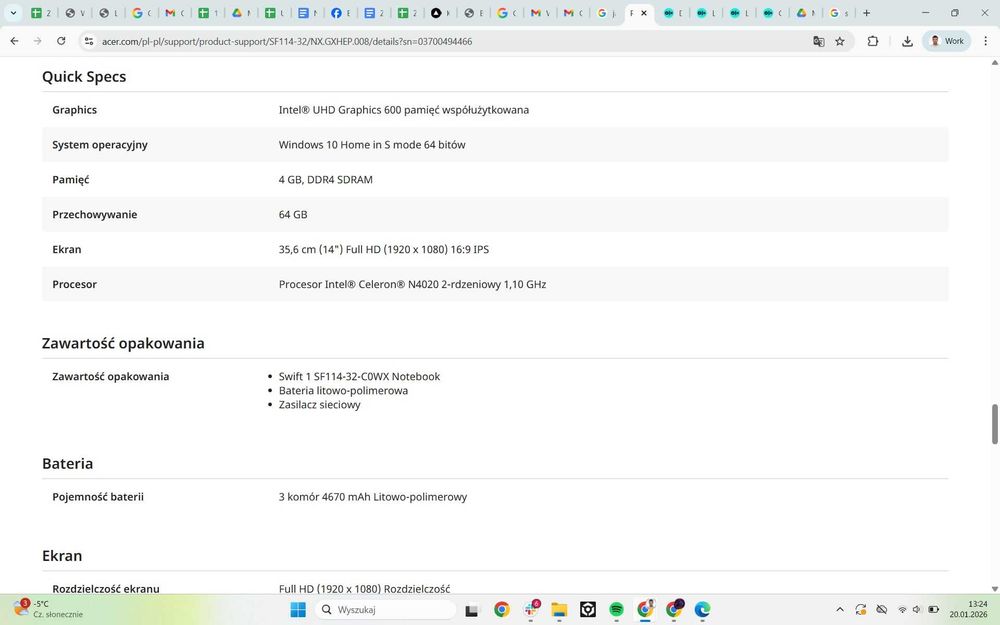Screen dimensions: 1000x625
Task: Click the Rozdzielczość ekranu label
Action: (x=106, y=589)
